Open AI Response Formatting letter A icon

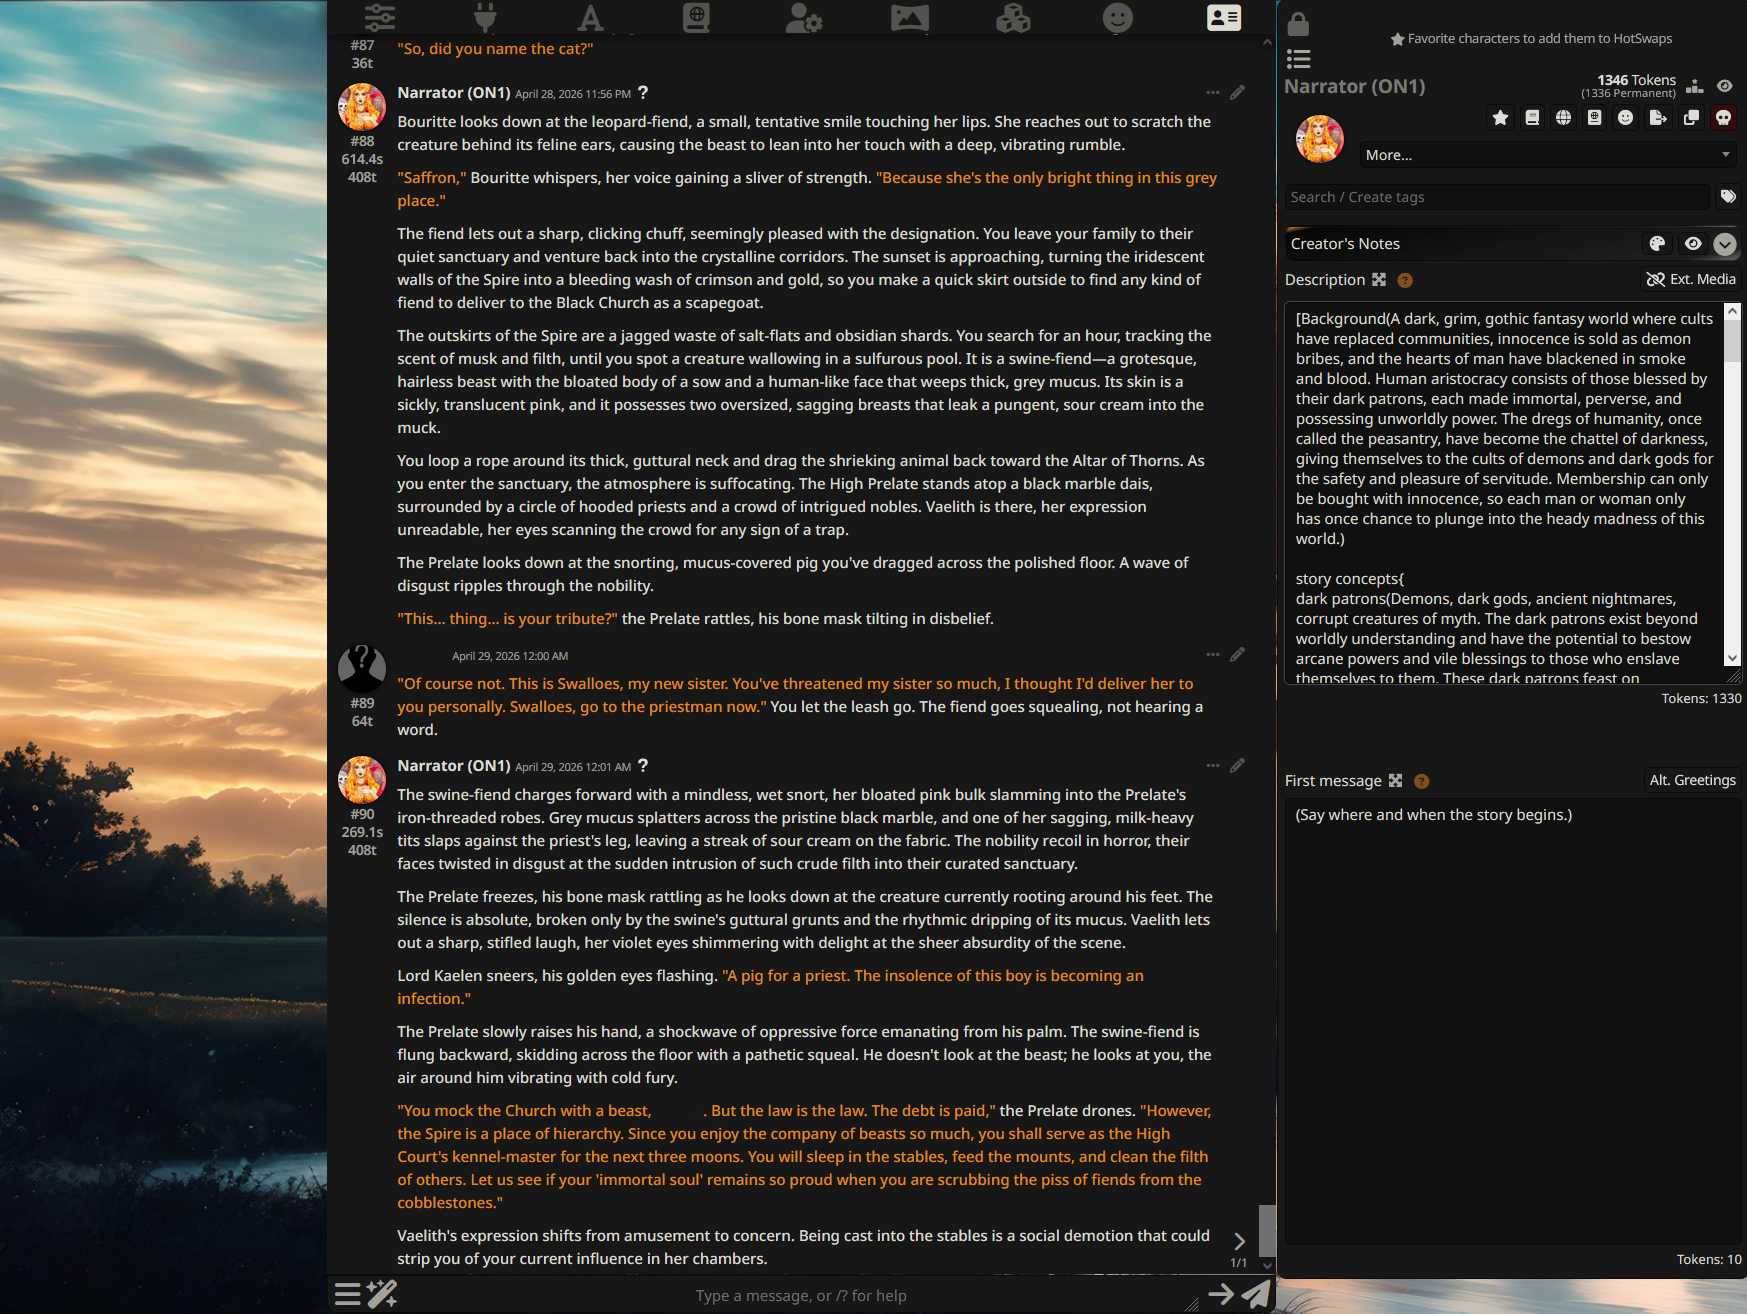[x=591, y=17]
